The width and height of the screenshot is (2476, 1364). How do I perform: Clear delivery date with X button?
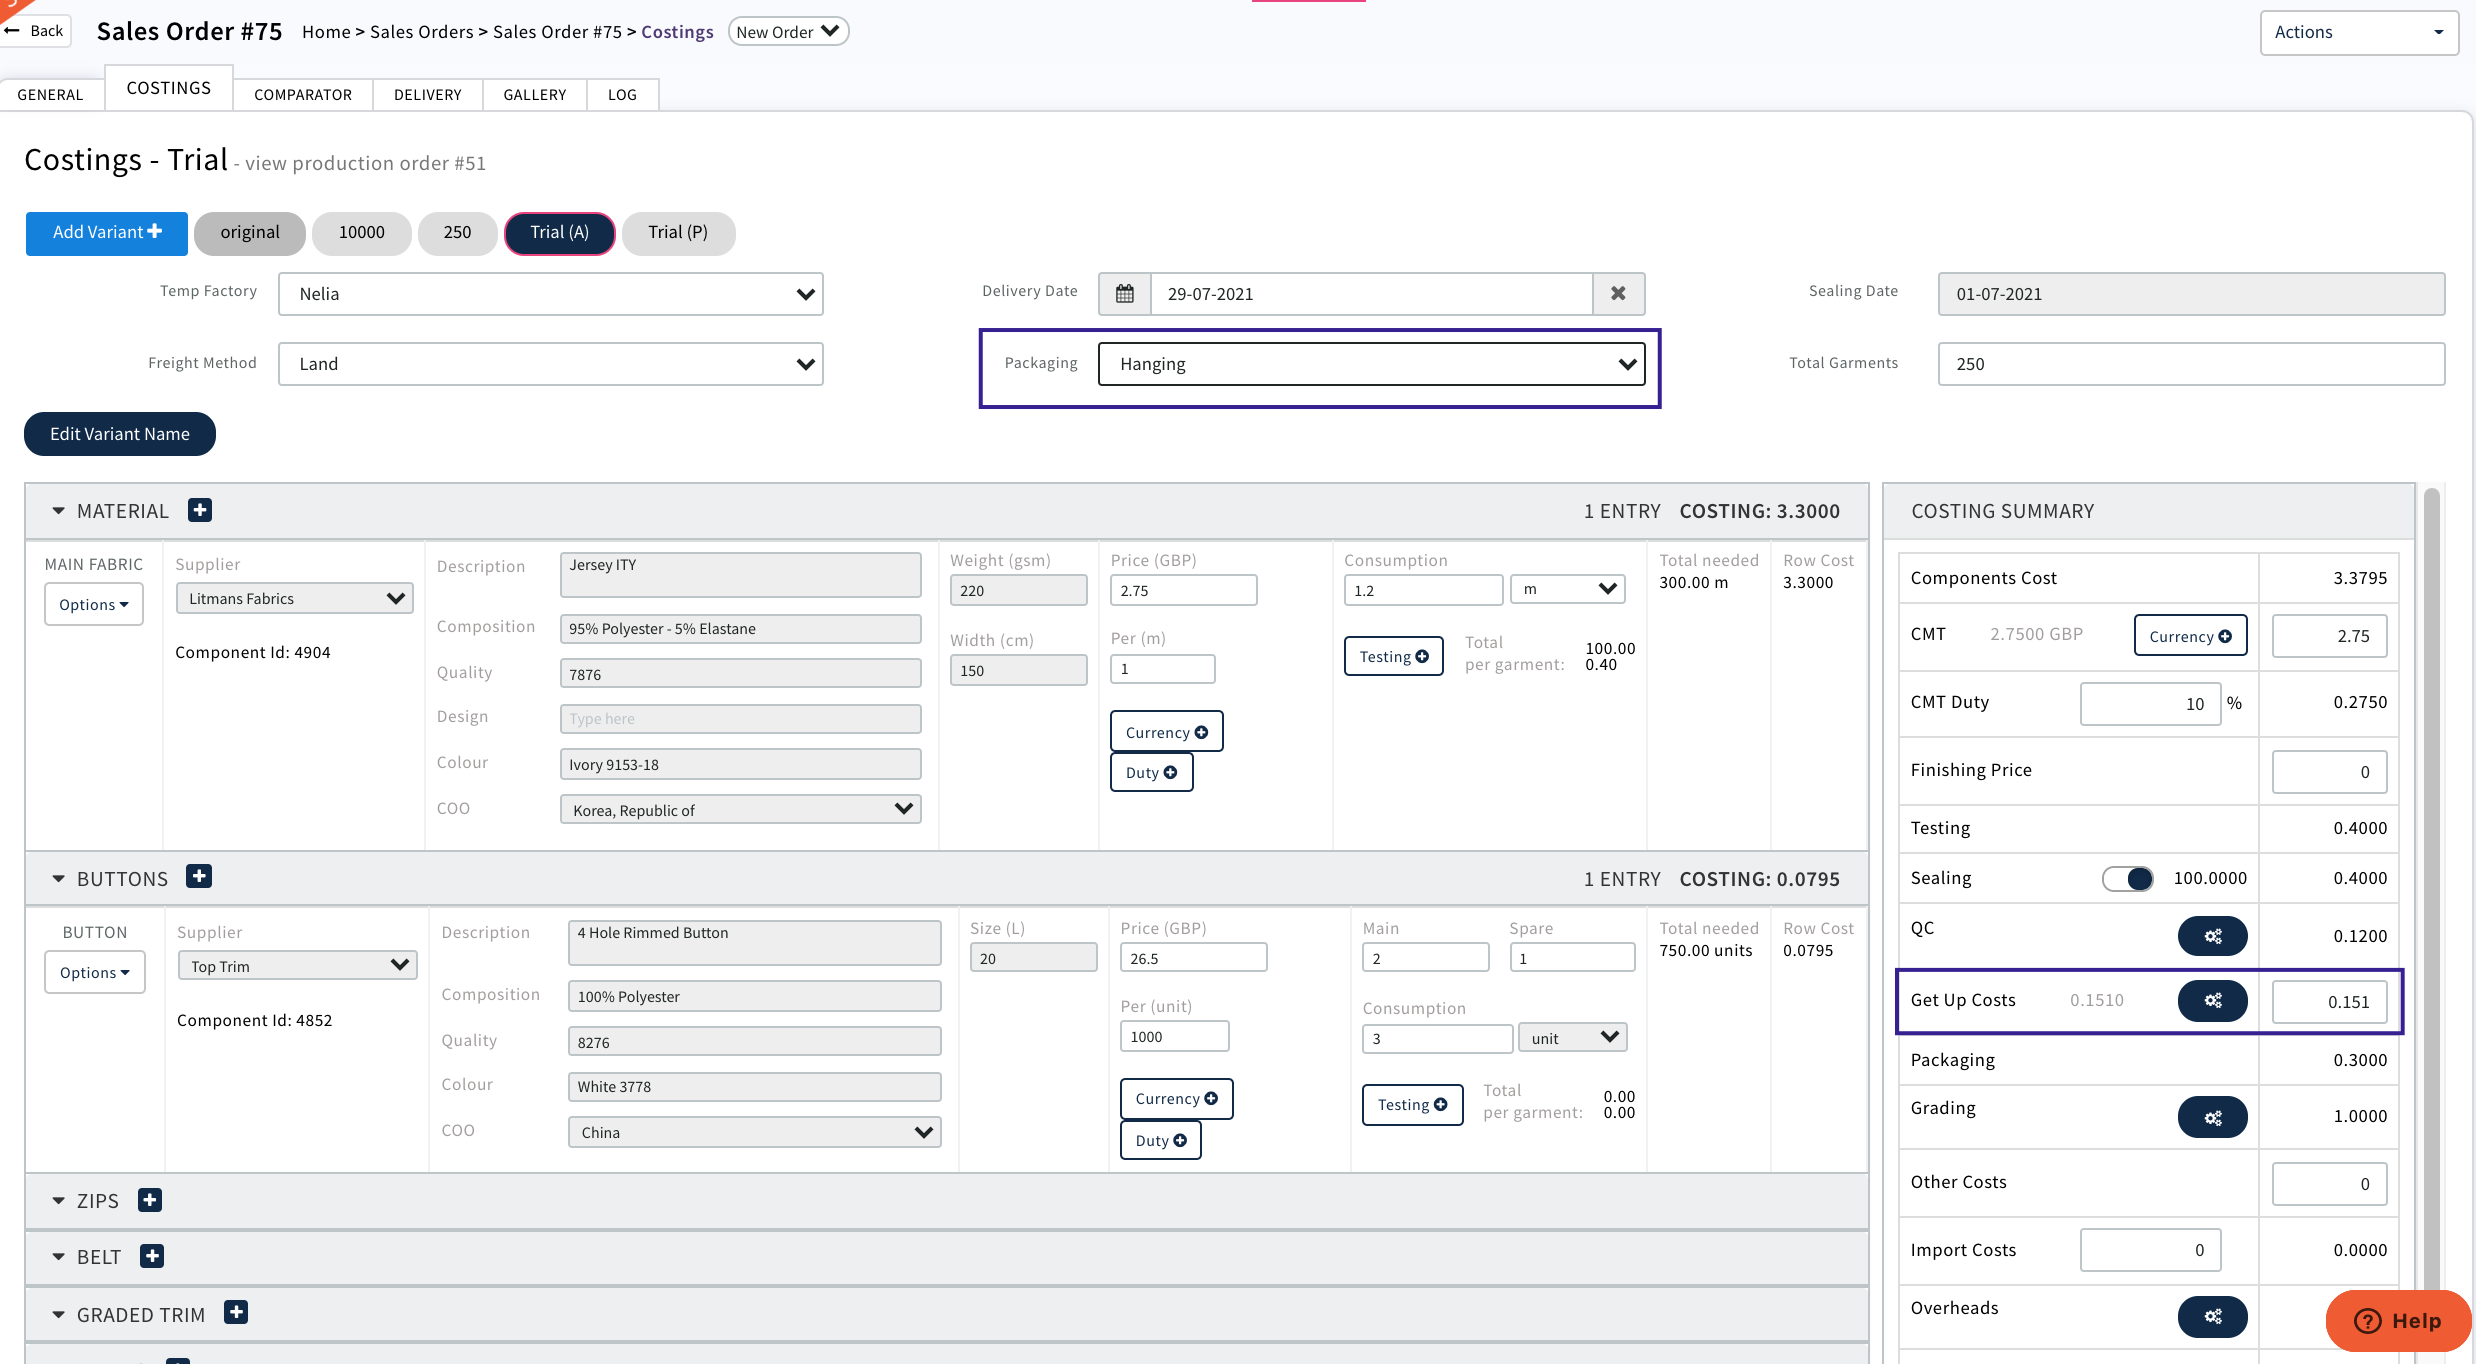1618,294
